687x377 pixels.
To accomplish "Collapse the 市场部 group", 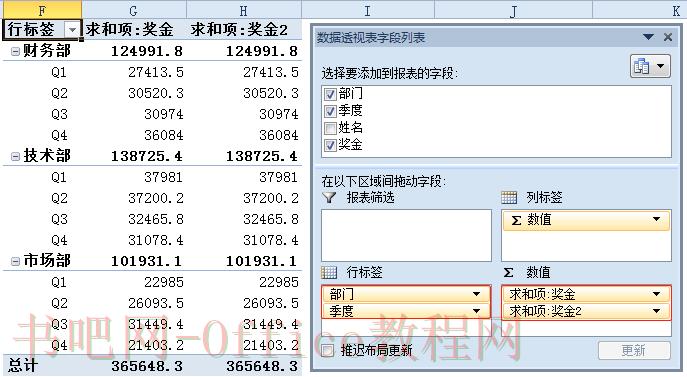I will tap(15, 261).
